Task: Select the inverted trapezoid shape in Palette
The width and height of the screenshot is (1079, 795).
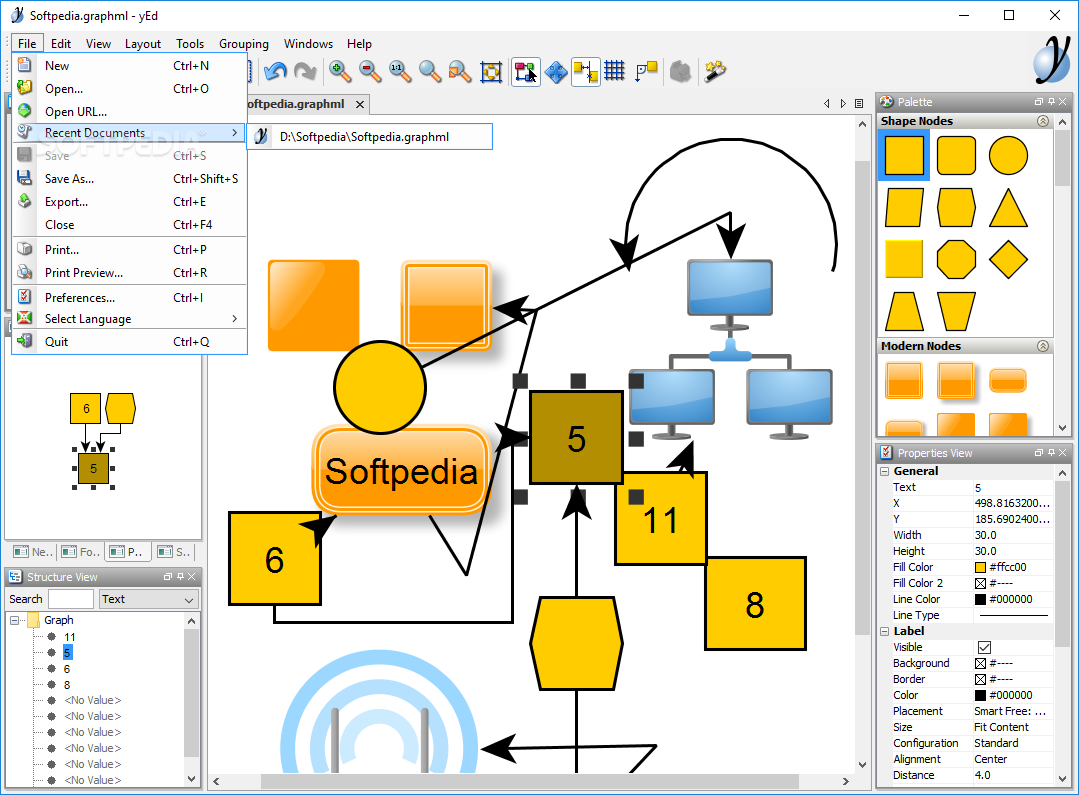Action: coord(956,311)
